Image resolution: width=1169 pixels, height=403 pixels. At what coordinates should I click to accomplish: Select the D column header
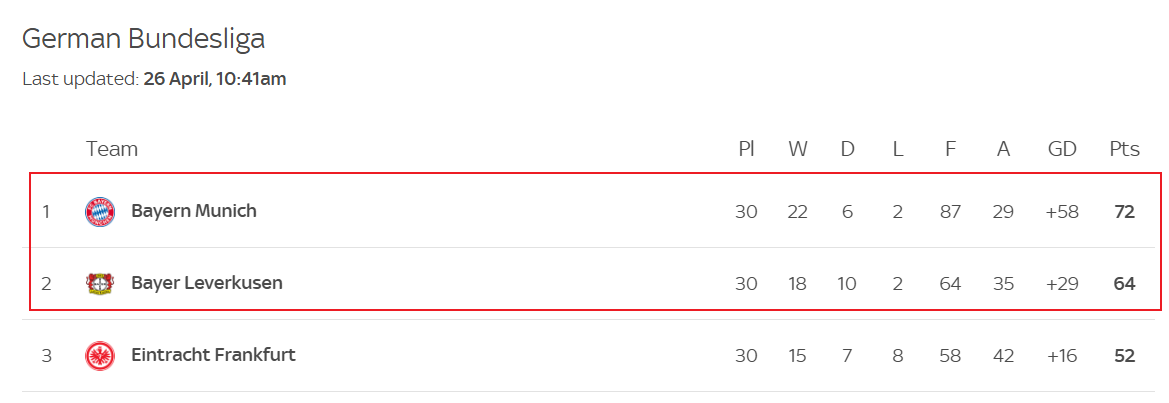coord(848,149)
